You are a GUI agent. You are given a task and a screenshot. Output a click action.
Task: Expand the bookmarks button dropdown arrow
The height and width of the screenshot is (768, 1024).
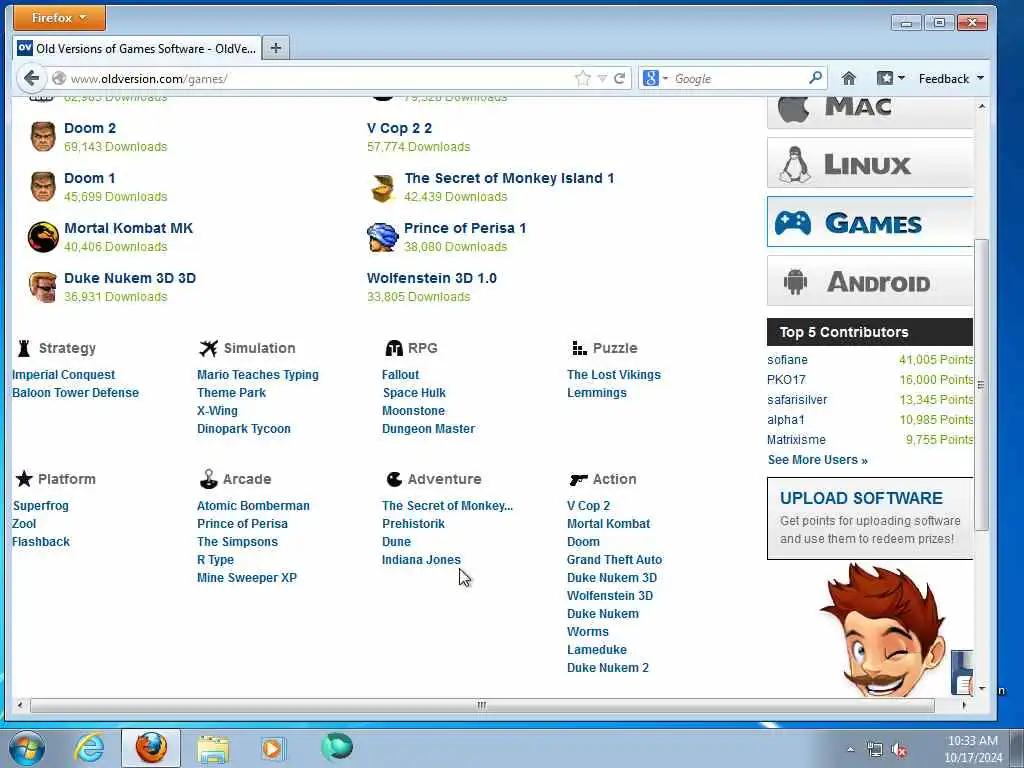(x=901, y=78)
